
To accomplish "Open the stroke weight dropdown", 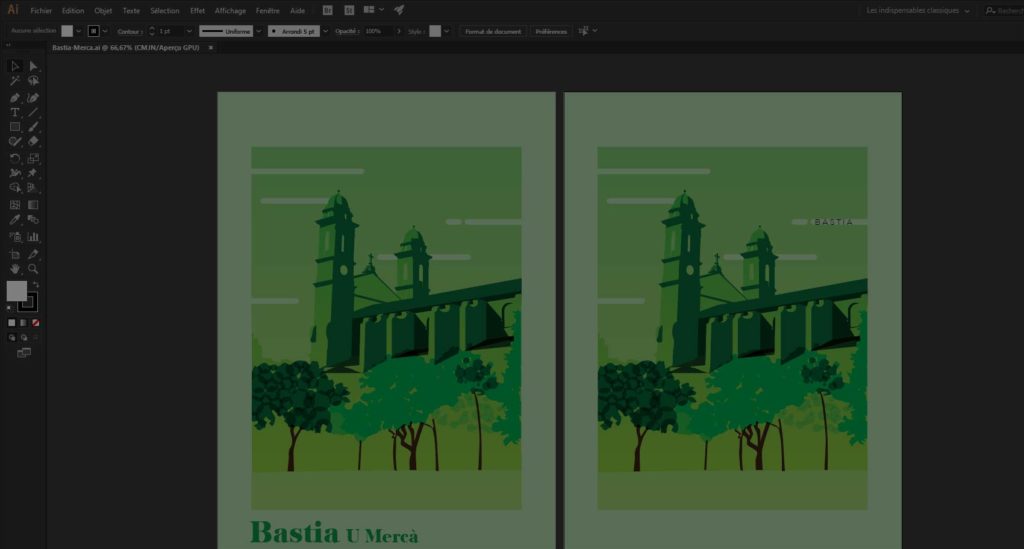I will 191,31.
